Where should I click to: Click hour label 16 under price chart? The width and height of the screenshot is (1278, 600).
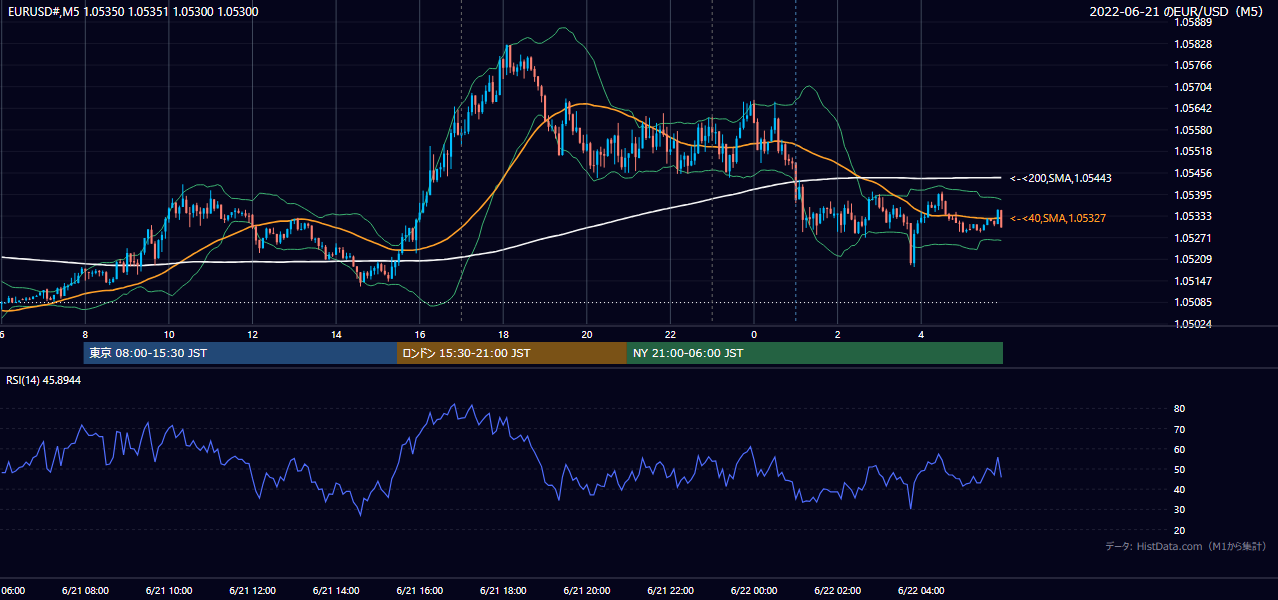(420, 334)
